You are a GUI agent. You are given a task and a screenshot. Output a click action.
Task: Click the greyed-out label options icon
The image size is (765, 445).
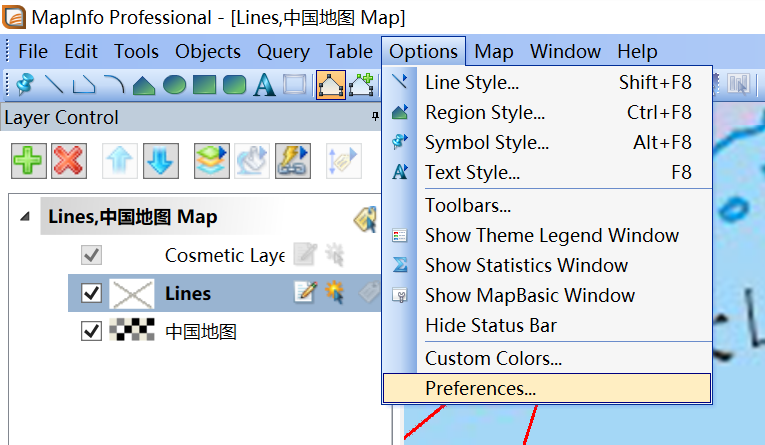343,161
